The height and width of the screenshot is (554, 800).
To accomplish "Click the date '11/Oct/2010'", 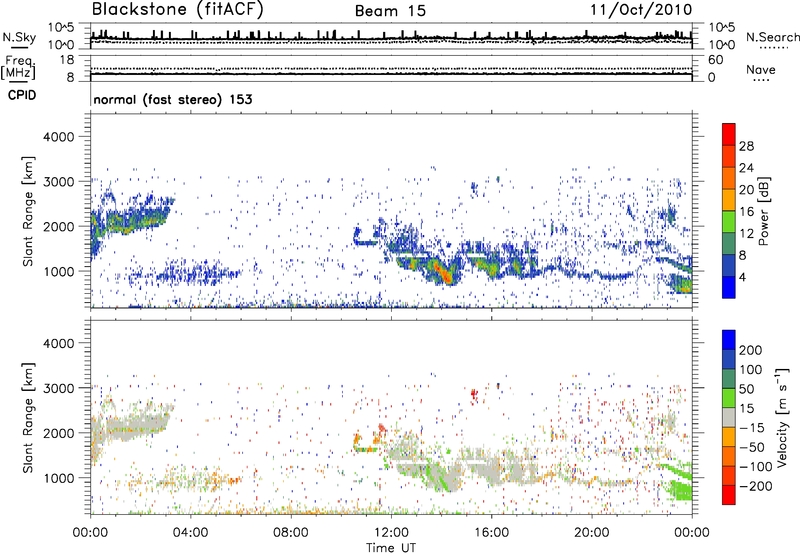I will 641,10.
